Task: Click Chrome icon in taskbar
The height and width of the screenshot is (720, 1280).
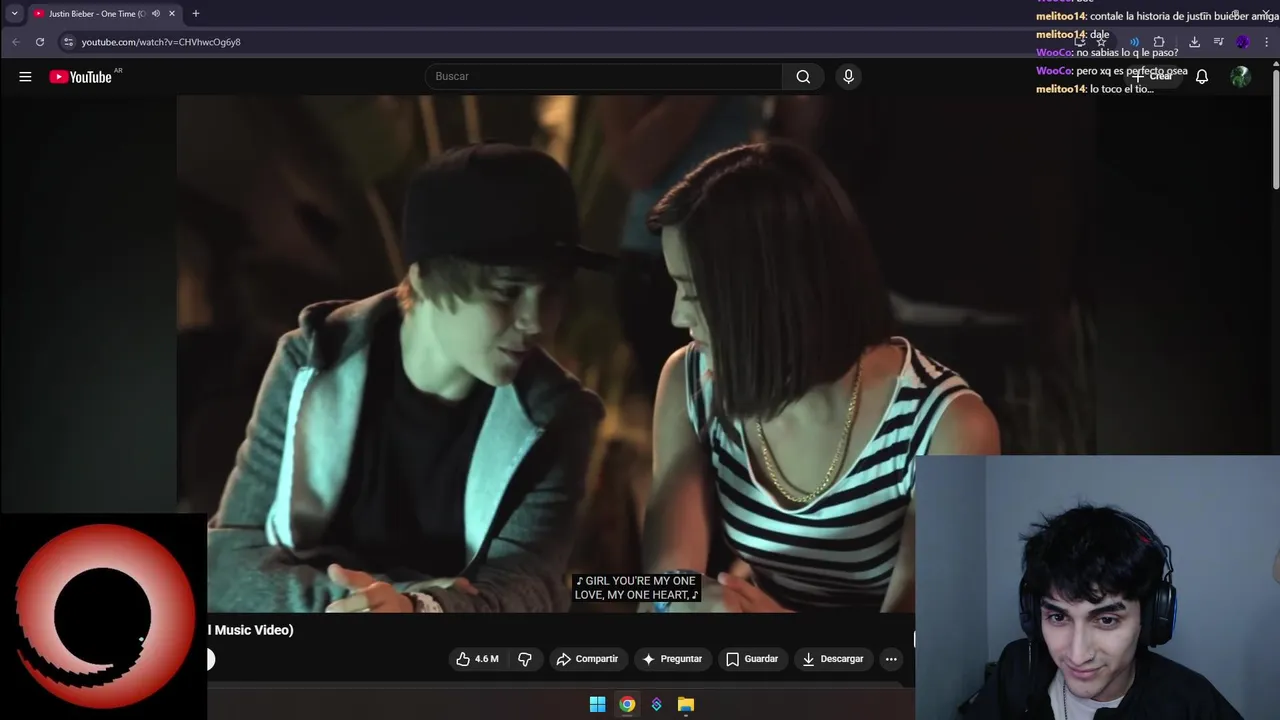Action: tap(627, 704)
